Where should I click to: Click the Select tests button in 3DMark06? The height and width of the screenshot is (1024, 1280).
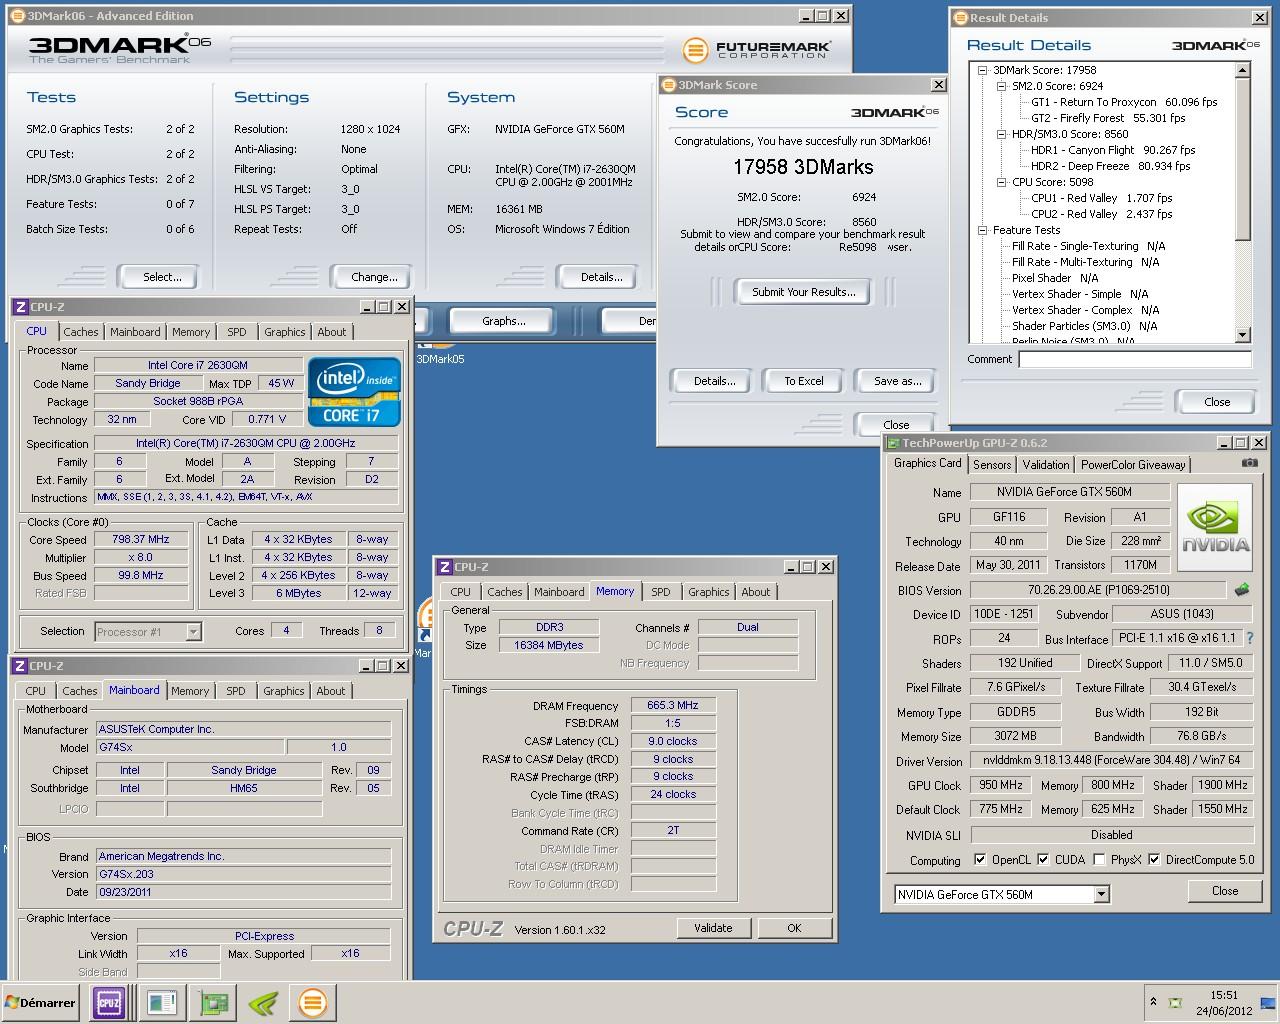coord(162,277)
